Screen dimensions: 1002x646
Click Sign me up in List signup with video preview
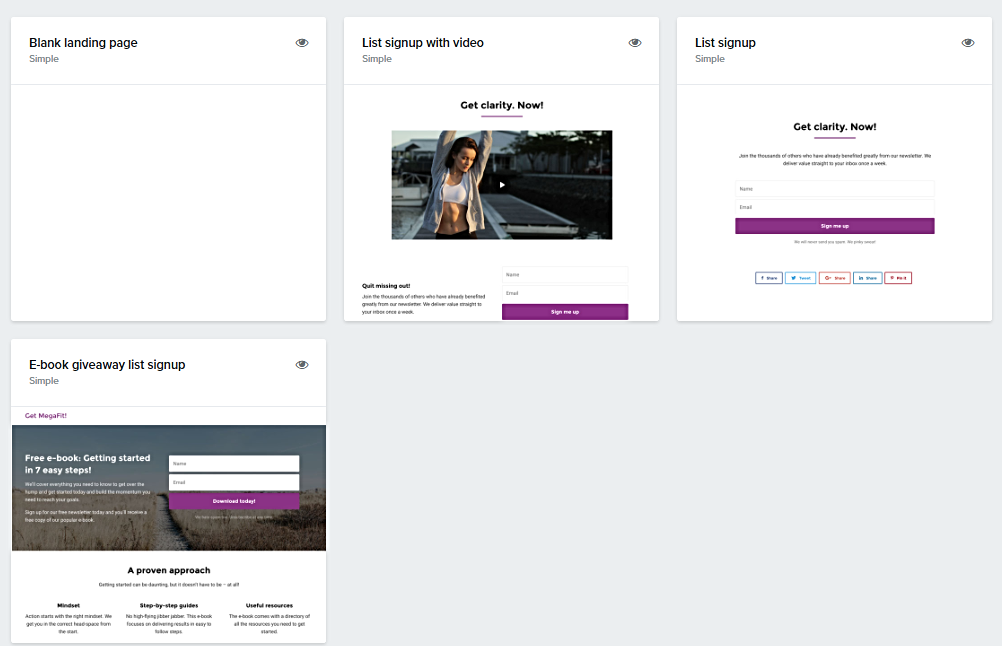(565, 312)
